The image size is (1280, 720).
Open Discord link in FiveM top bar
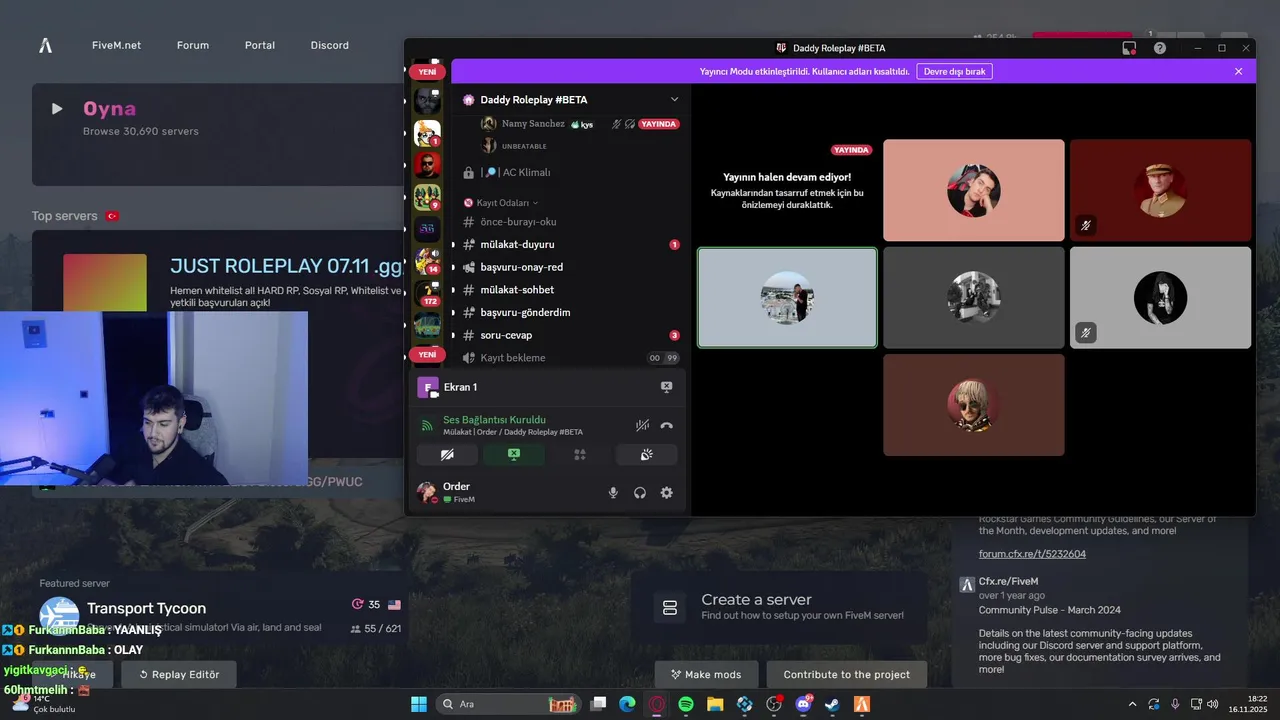(330, 45)
